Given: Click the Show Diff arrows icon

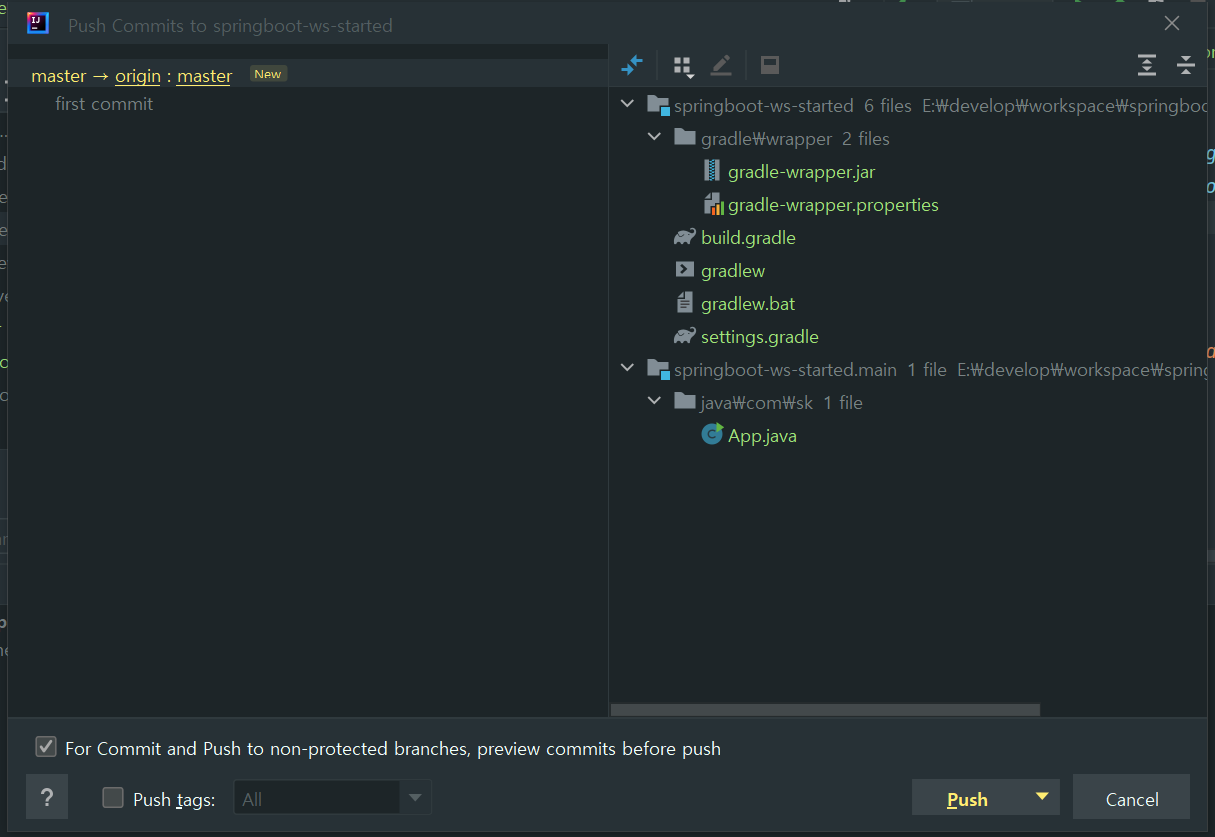Looking at the screenshot, I should (x=631, y=66).
